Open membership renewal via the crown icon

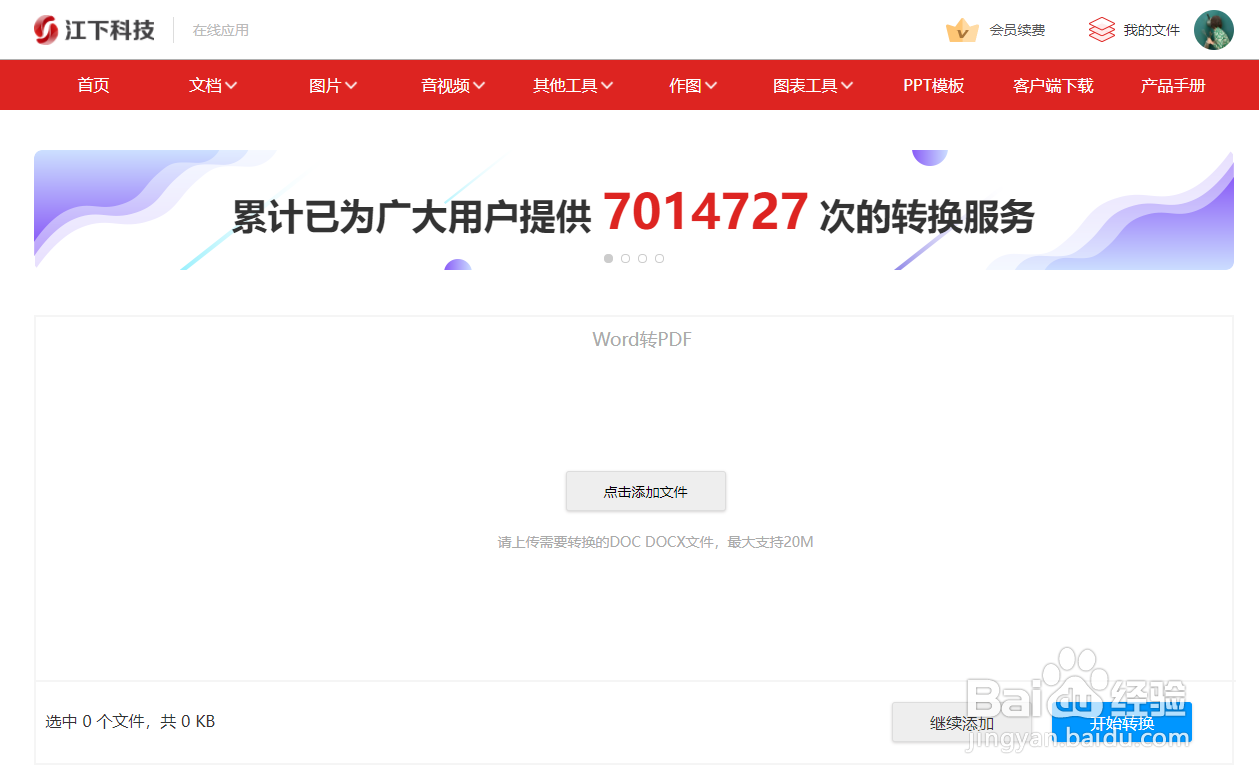(963, 30)
